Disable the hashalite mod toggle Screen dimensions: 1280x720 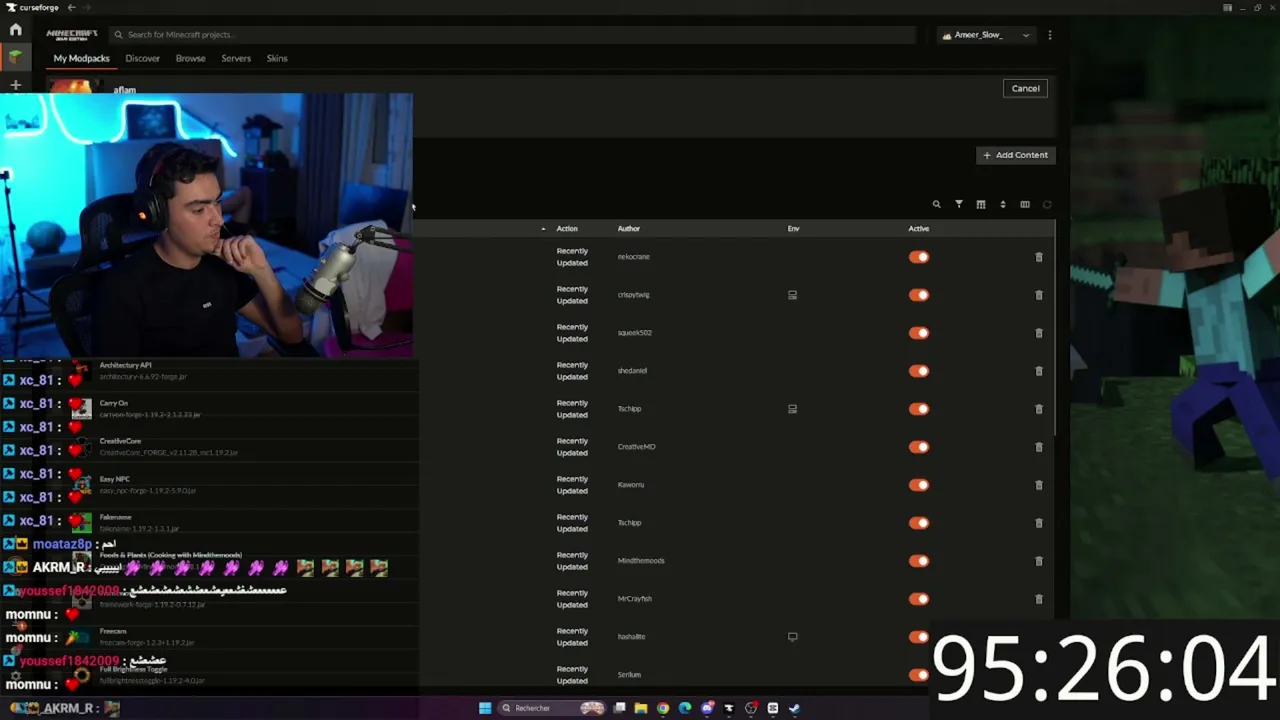click(x=919, y=637)
